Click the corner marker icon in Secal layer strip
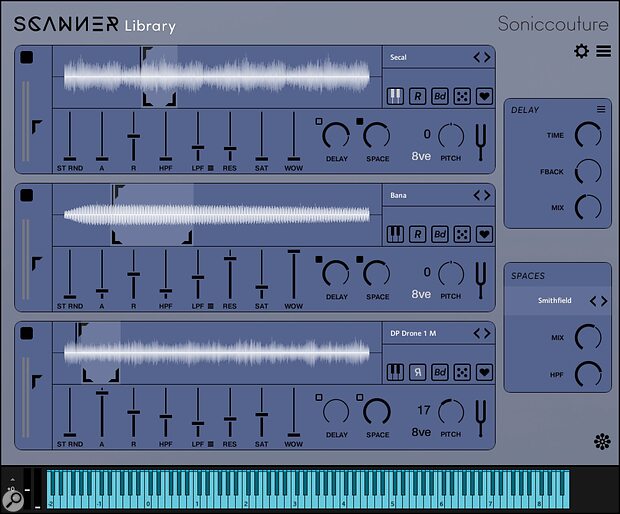The image size is (620, 514). point(37,127)
